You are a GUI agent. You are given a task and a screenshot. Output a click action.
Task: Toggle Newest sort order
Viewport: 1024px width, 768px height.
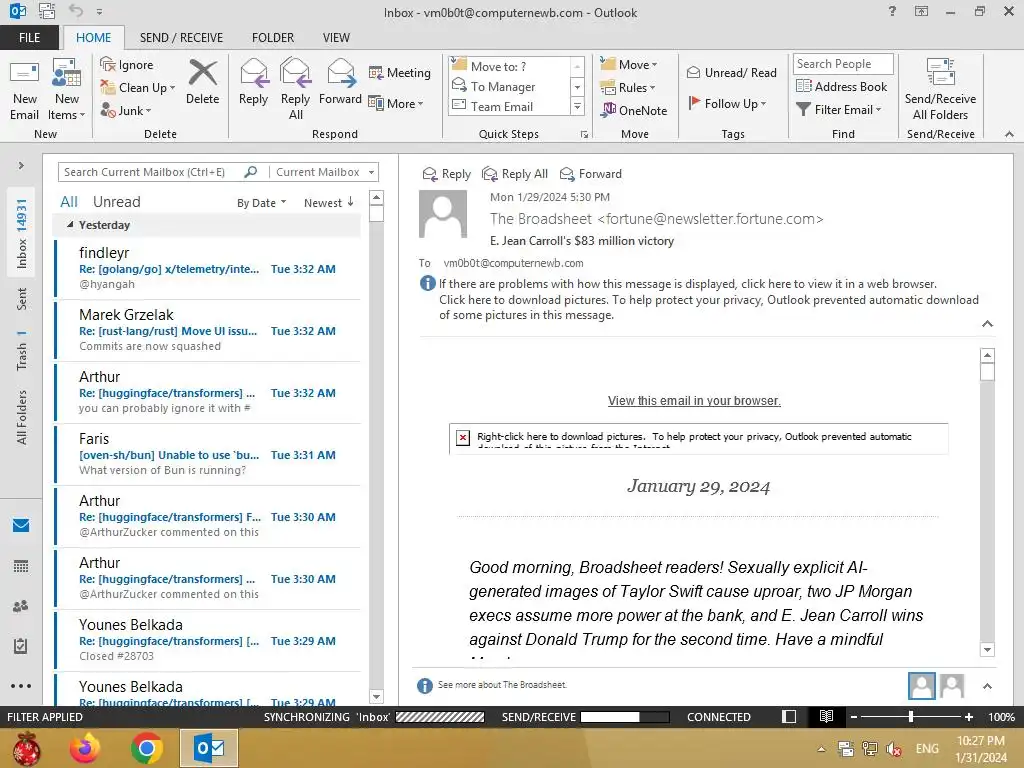point(328,202)
